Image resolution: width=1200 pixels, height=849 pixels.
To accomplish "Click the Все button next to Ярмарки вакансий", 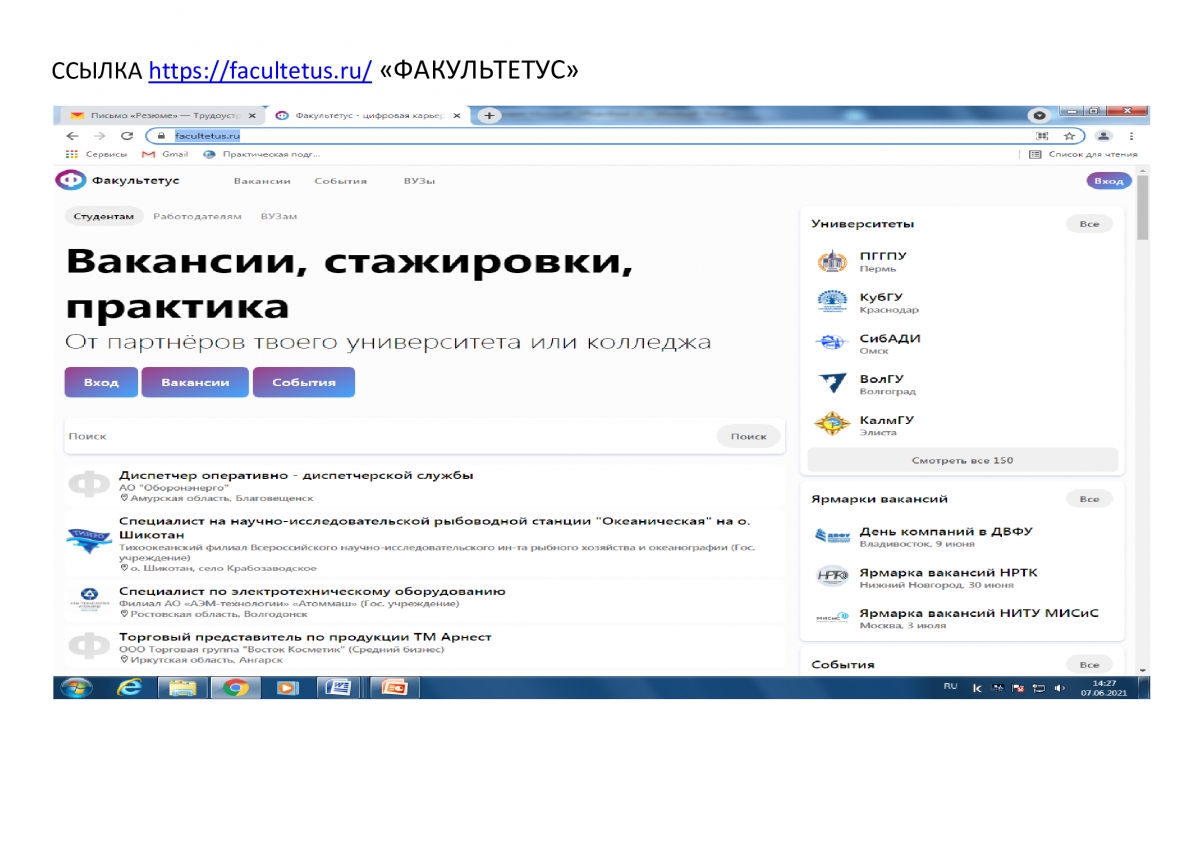I will pos(1089,499).
